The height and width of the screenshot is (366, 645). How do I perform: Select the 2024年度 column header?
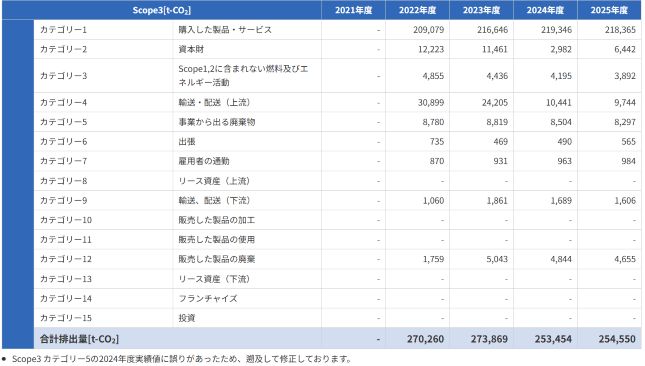[x=545, y=10]
